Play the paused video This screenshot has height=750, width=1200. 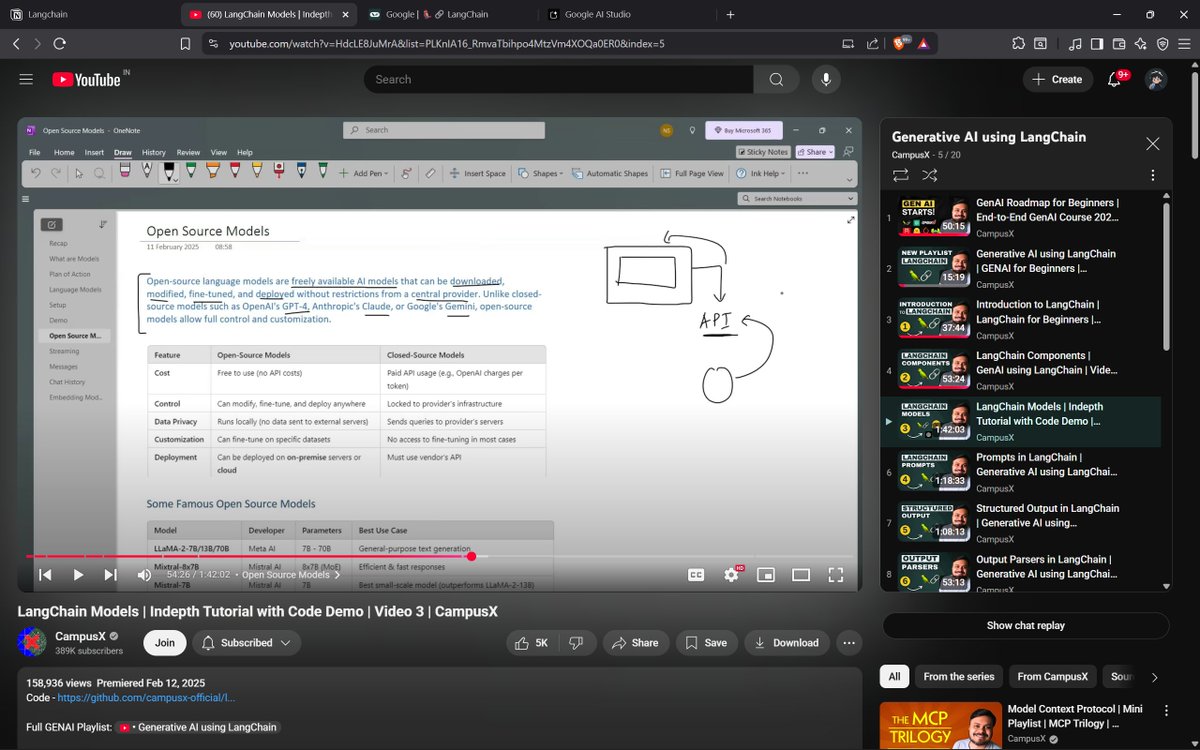[x=78, y=575]
